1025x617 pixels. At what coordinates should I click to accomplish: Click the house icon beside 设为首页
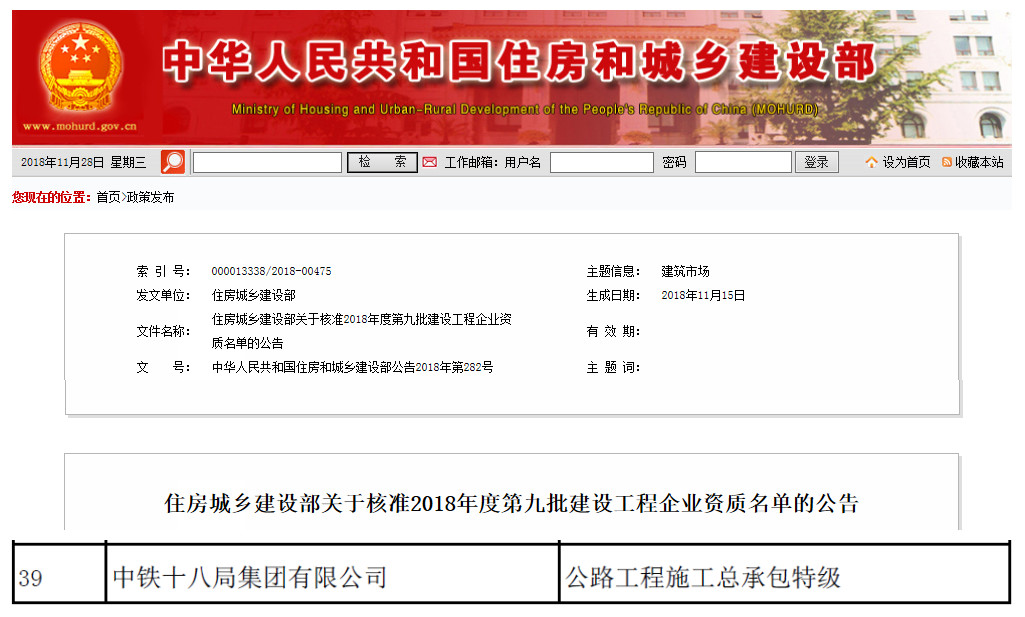click(871, 162)
